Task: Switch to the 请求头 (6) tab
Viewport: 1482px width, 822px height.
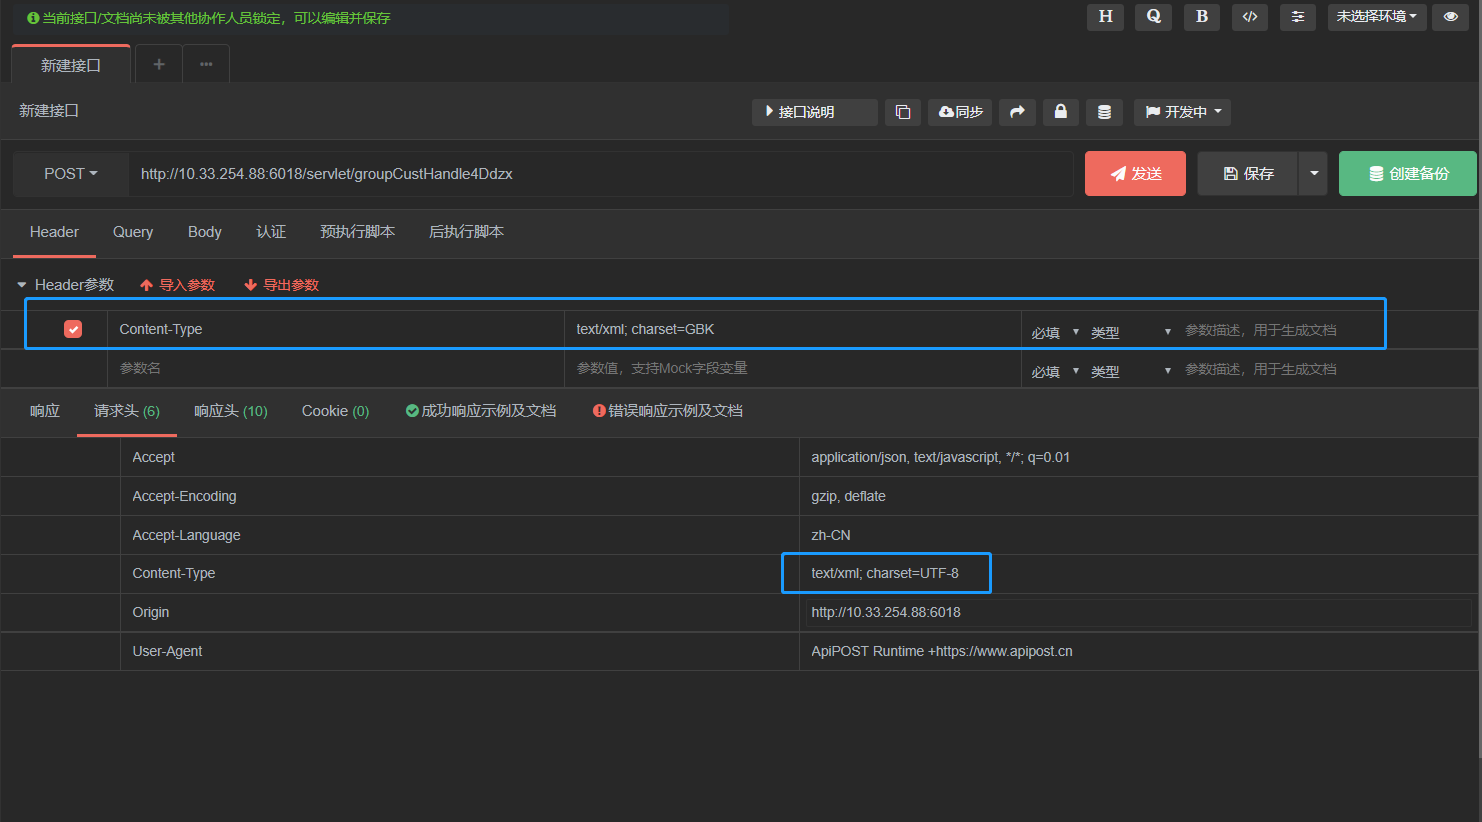Action: pos(127,411)
